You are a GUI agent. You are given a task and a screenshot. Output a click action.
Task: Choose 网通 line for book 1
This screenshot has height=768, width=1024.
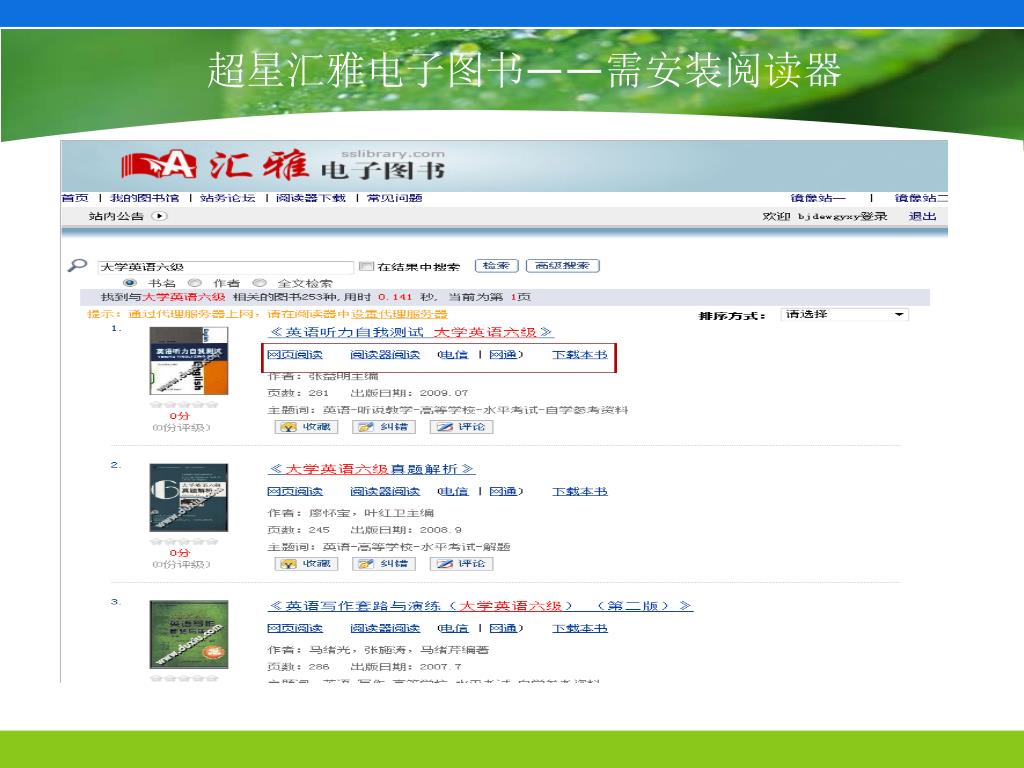[x=505, y=355]
